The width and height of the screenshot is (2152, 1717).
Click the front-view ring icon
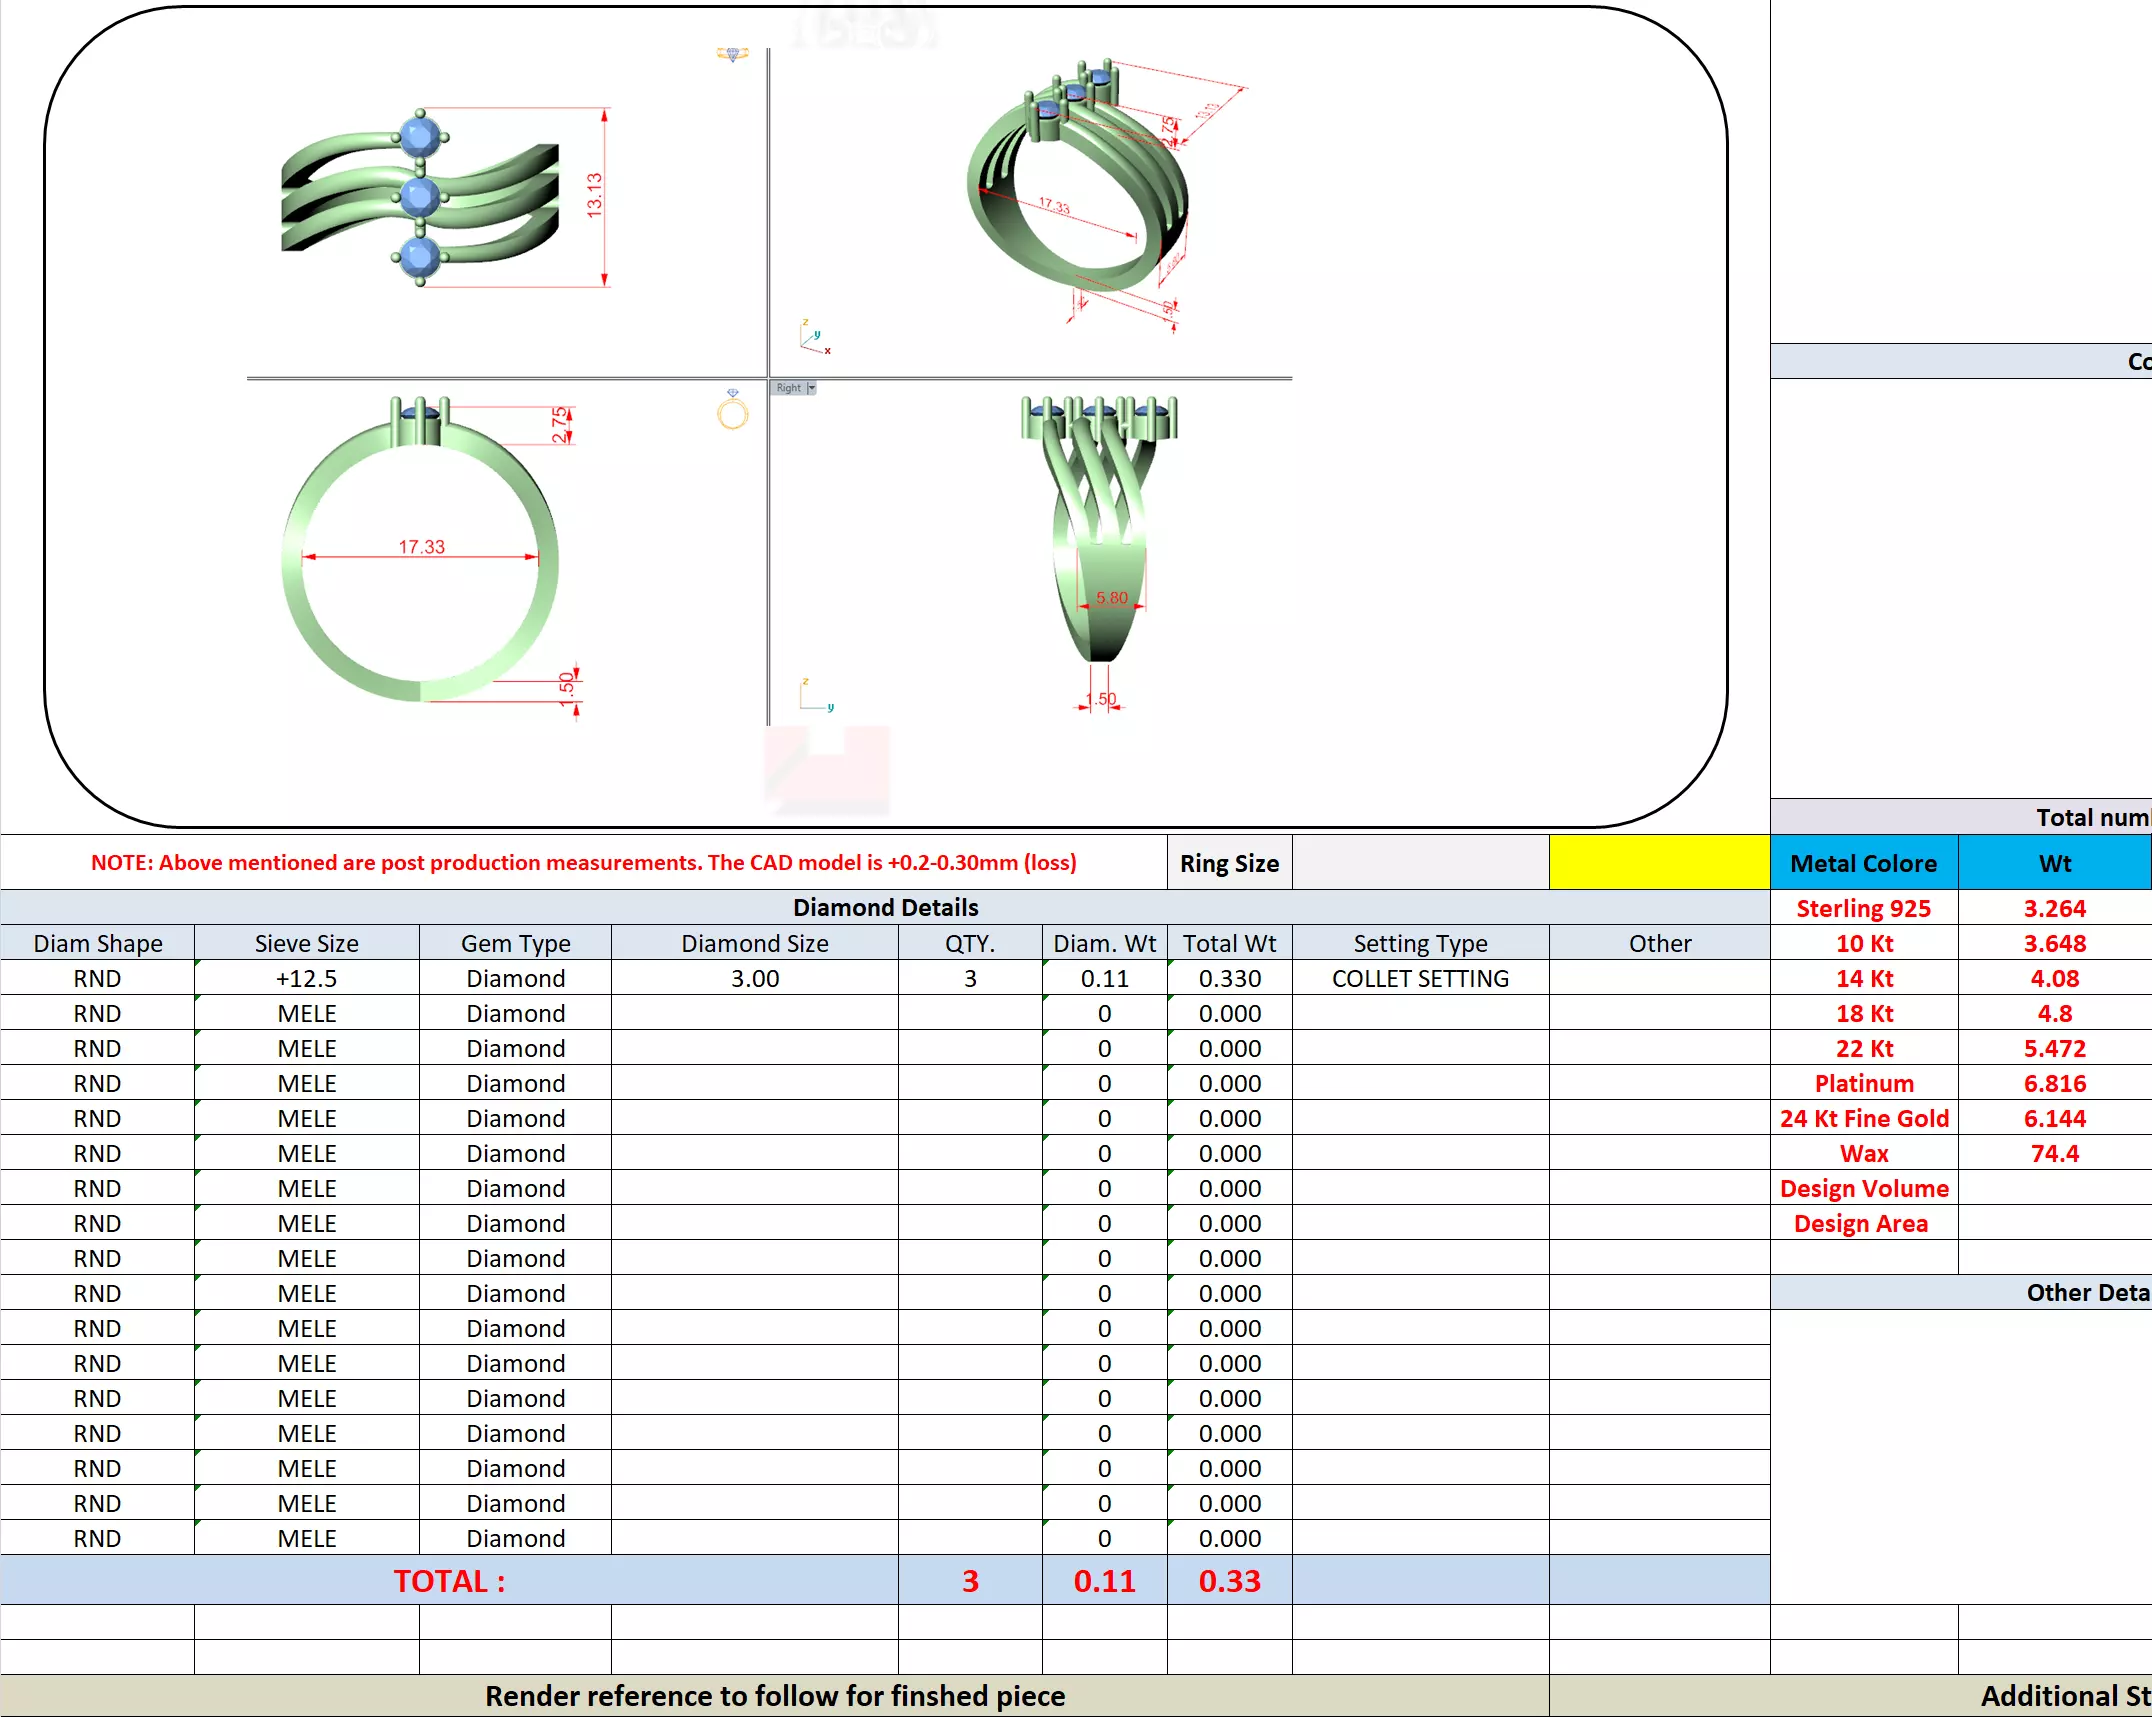coord(732,410)
